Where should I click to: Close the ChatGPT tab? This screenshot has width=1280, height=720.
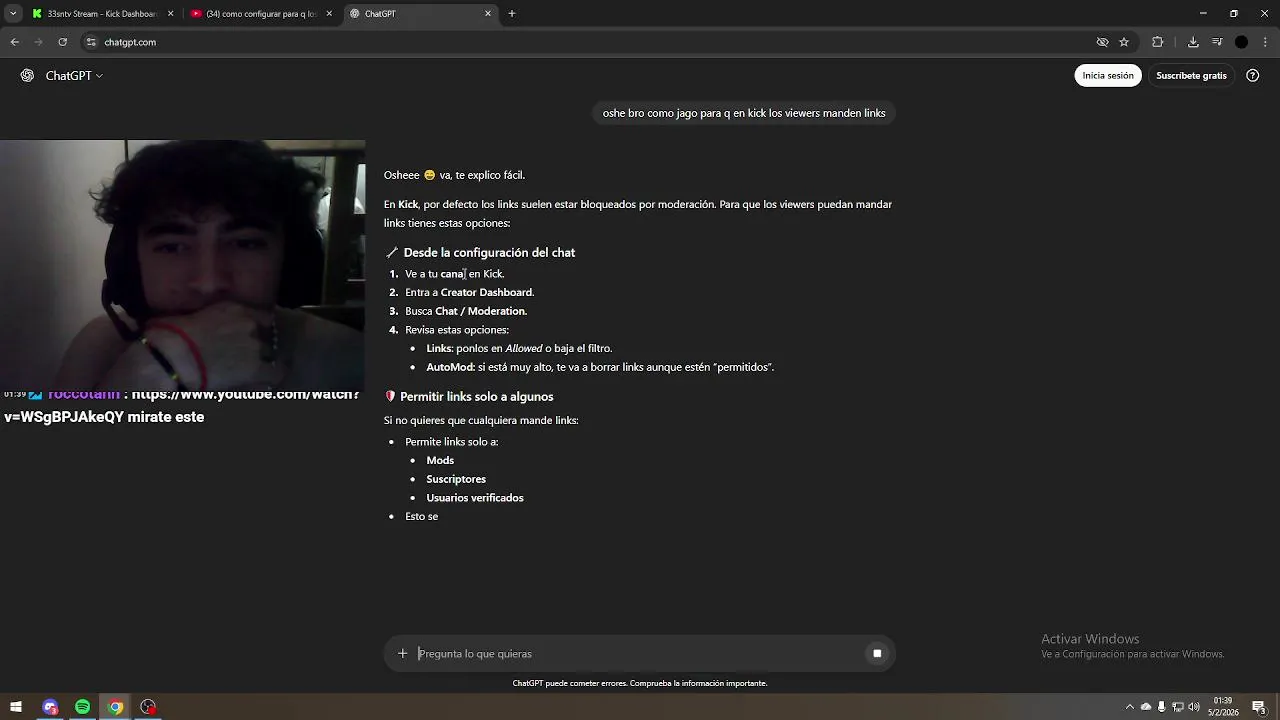[x=488, y=14]
